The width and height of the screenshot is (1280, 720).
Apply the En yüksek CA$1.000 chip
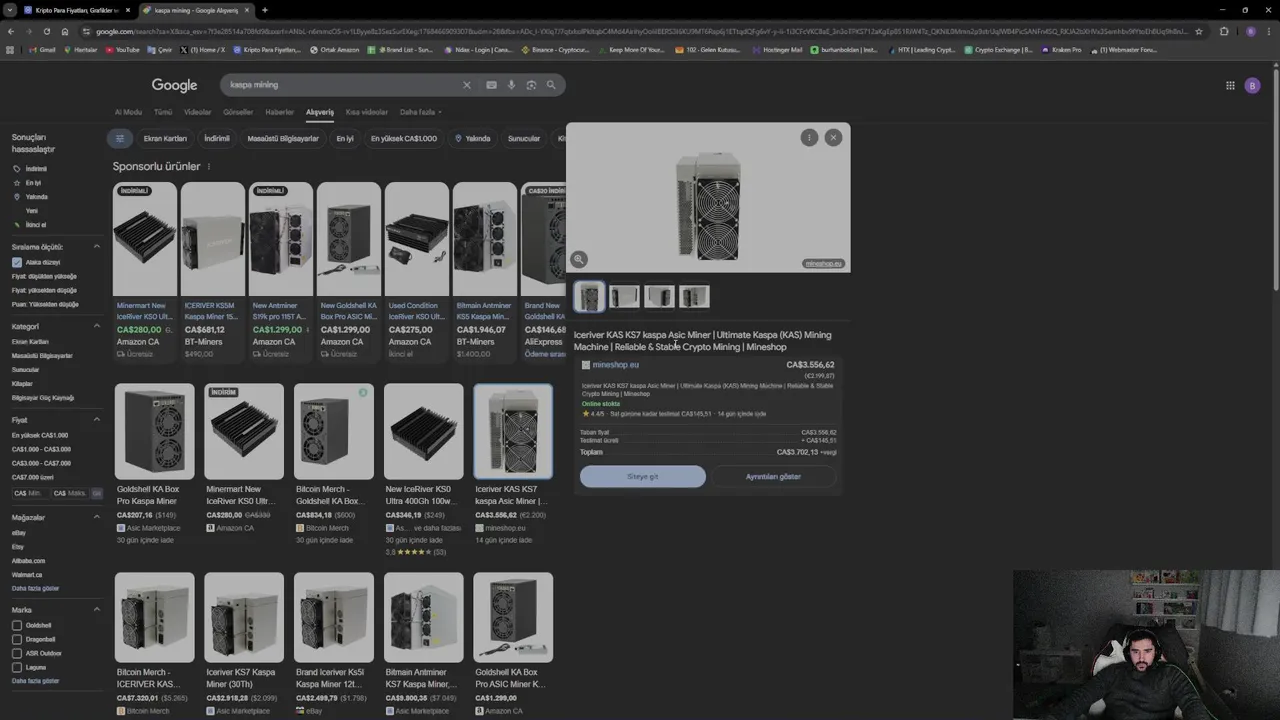[x=404, y=138]
